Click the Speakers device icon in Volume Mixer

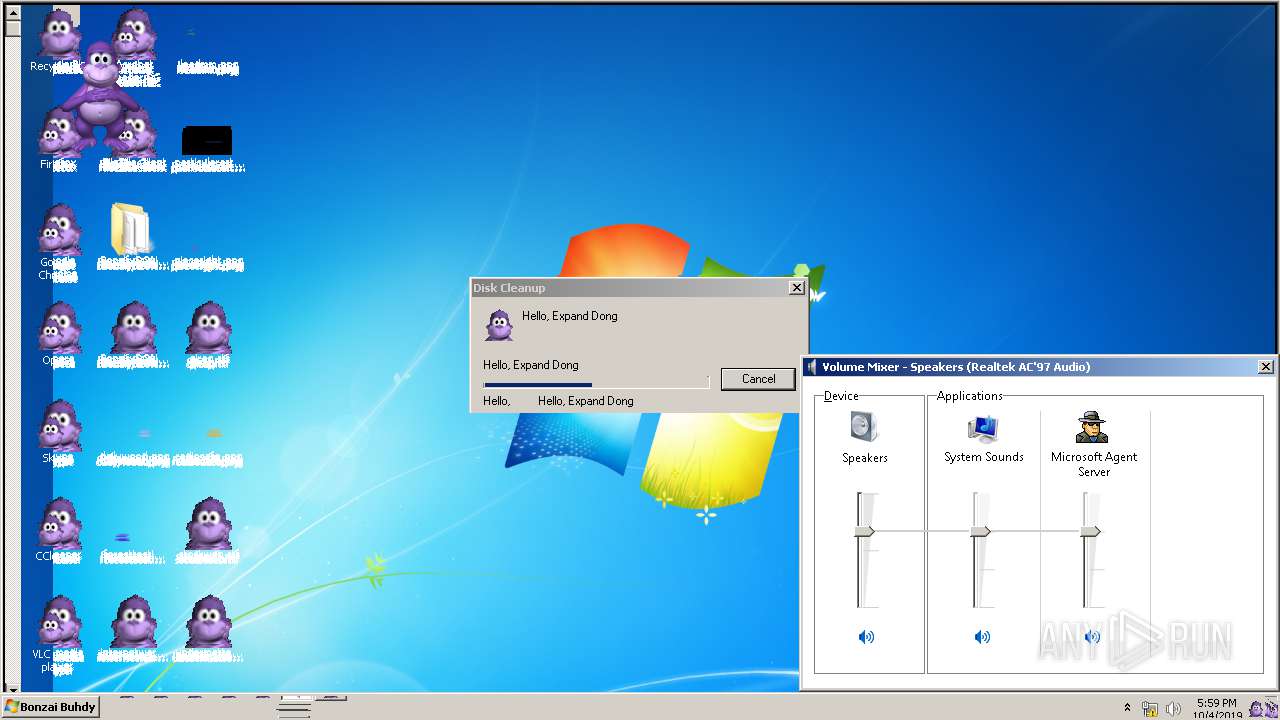click(864, 427)
